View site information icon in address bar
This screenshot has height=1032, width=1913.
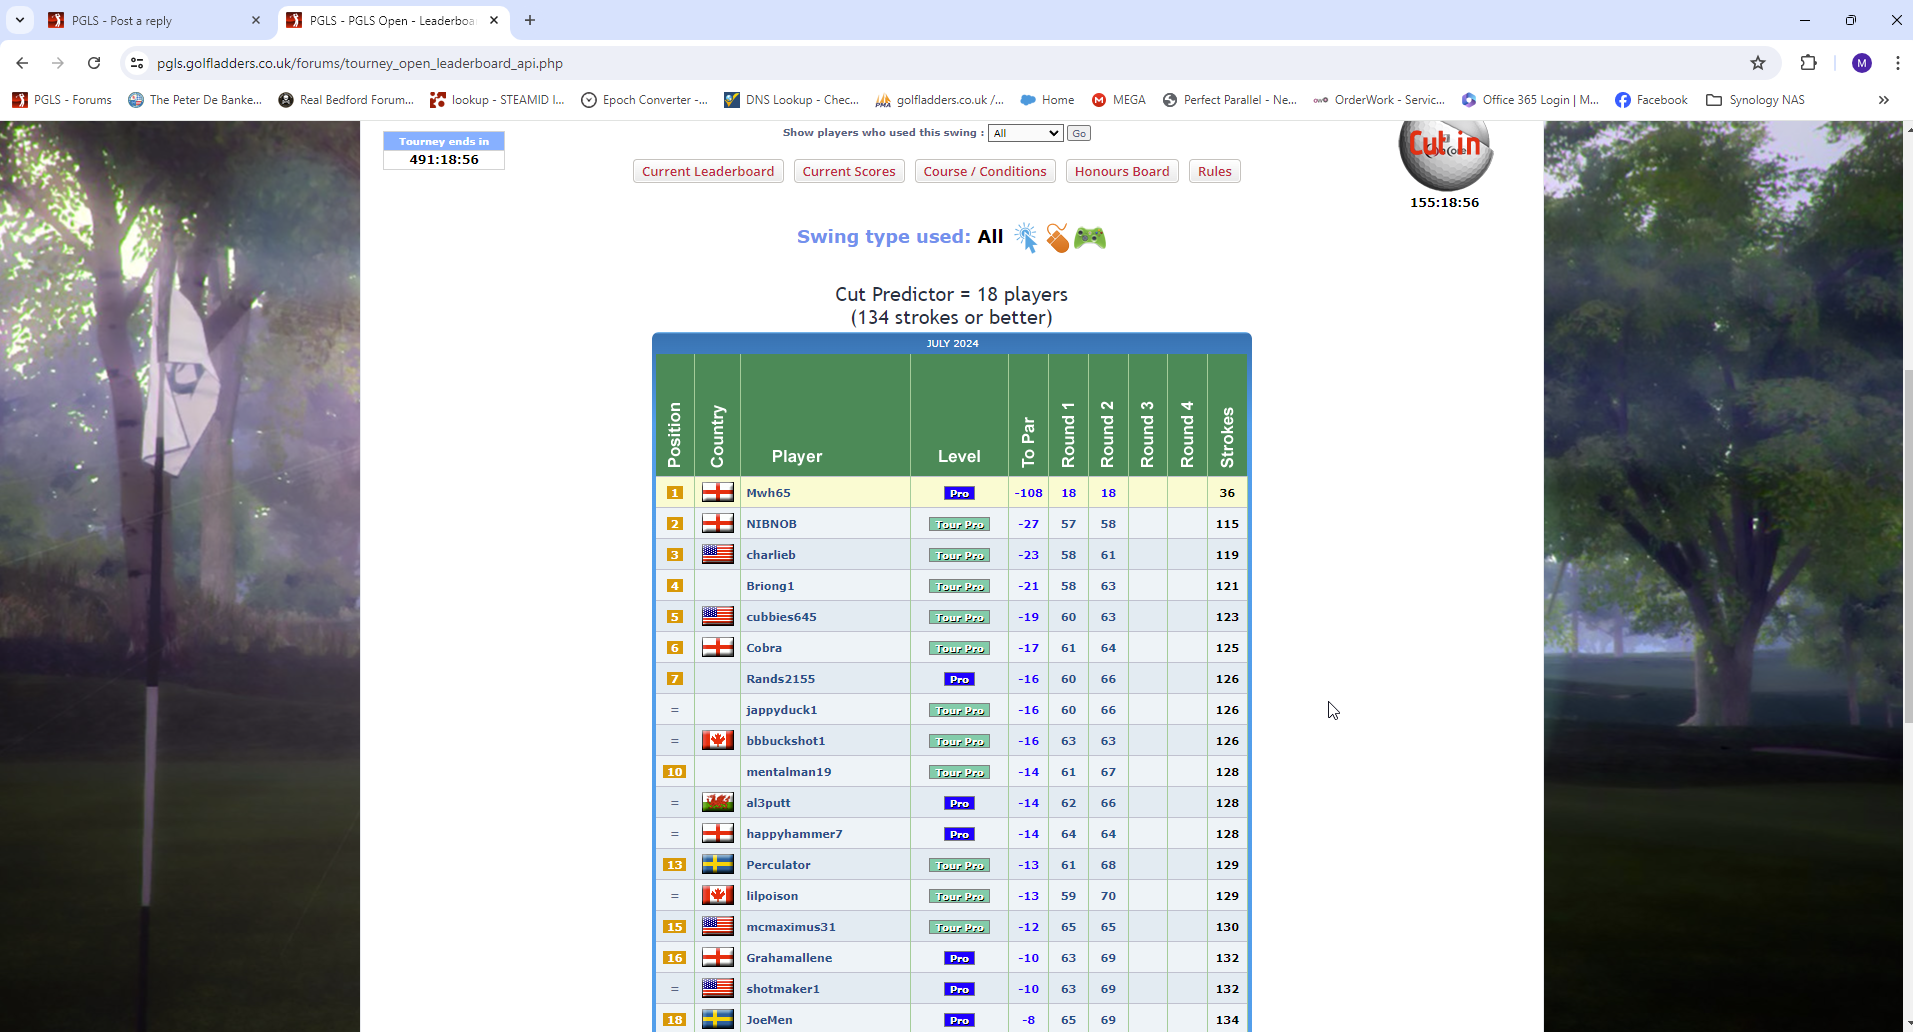pos(137,63)
